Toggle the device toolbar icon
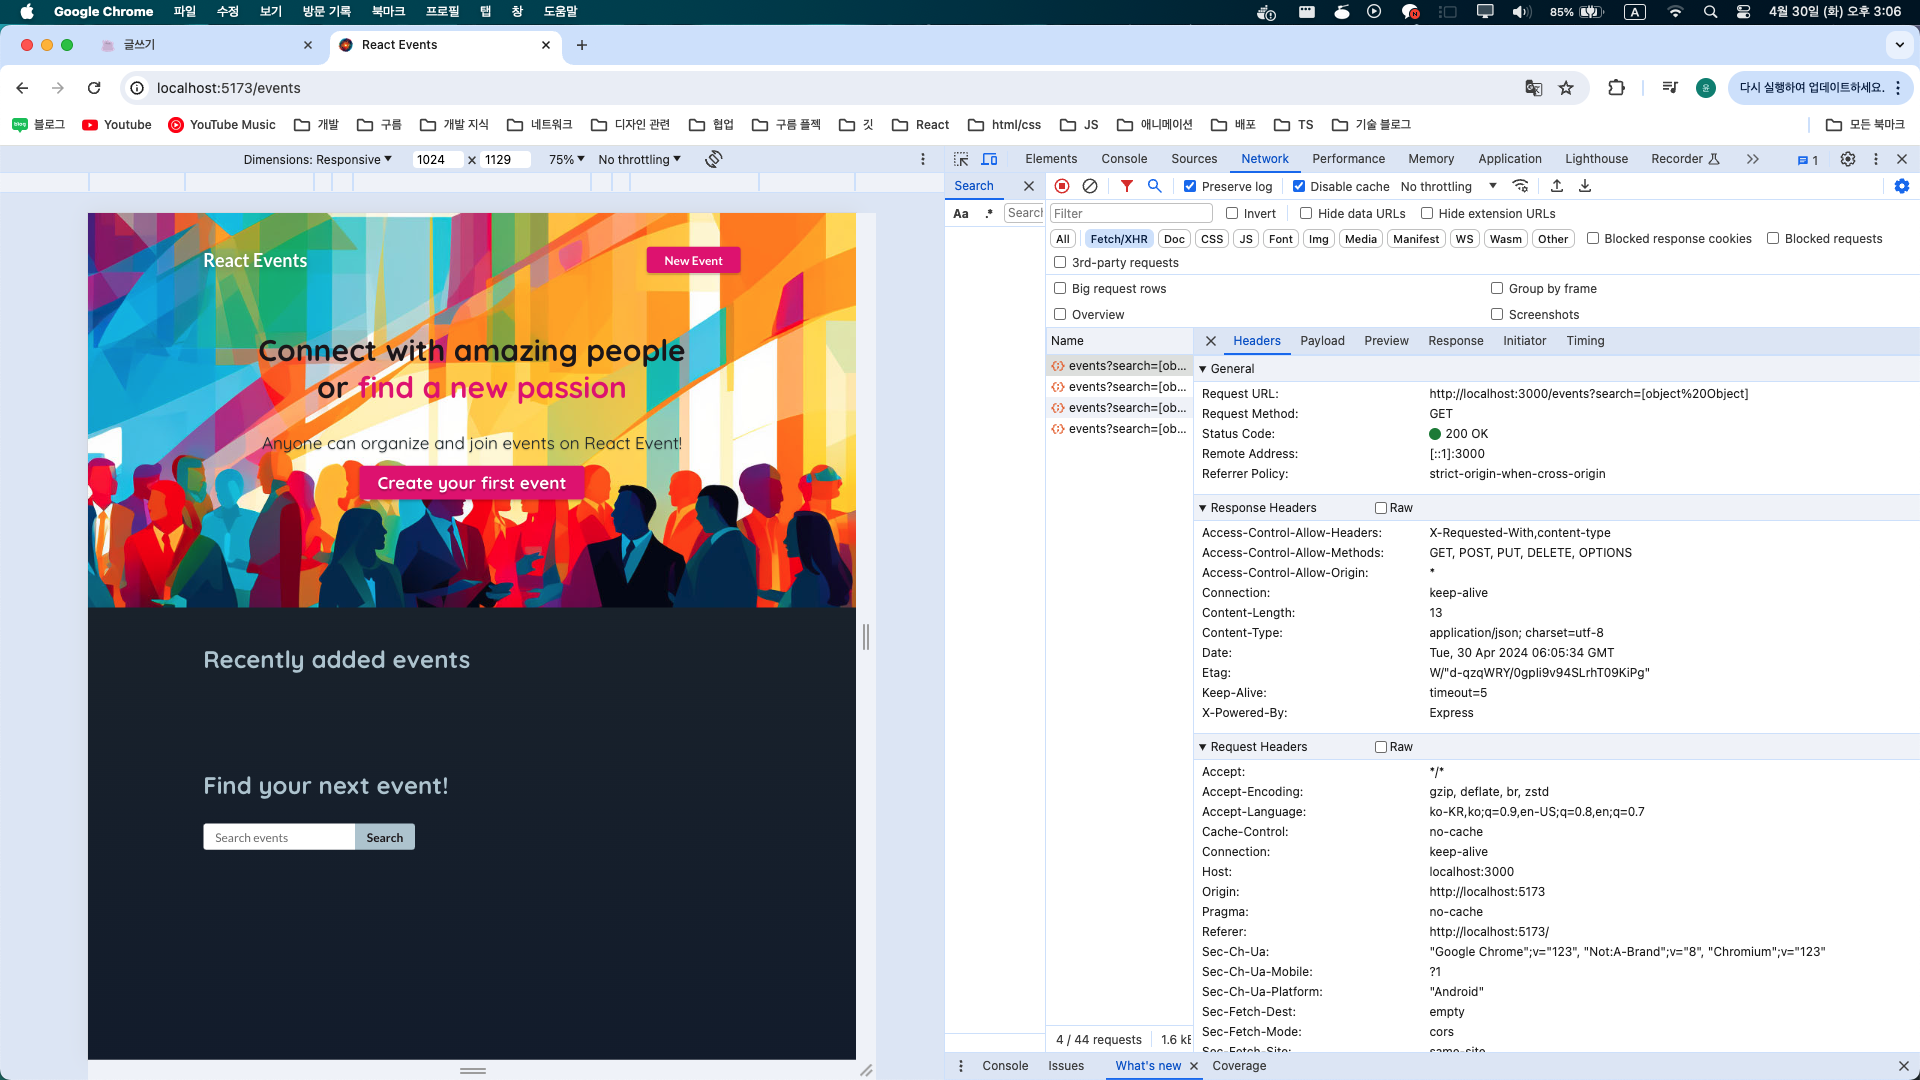 tap(989, 159)
